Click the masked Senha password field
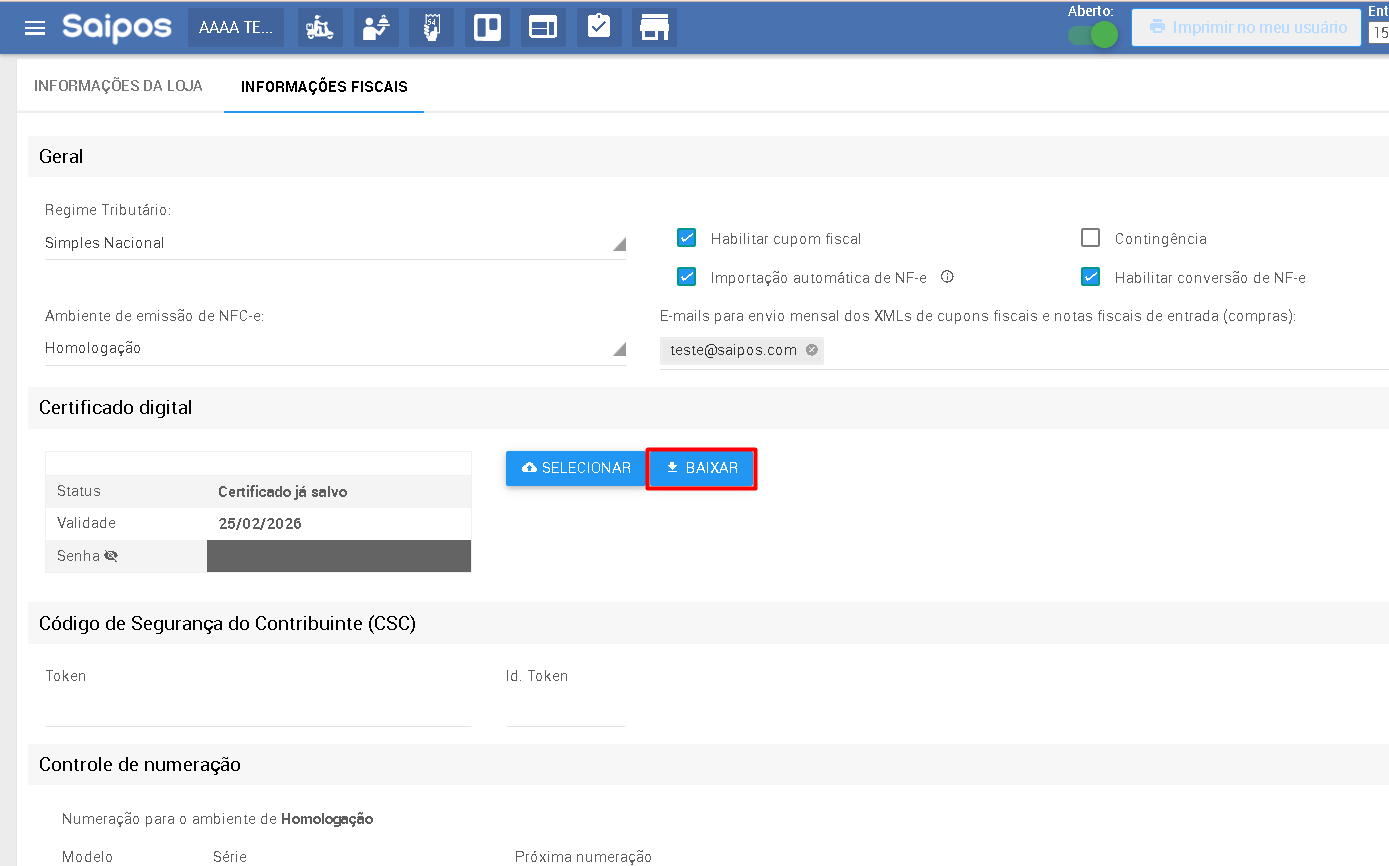 click(339, 556)
